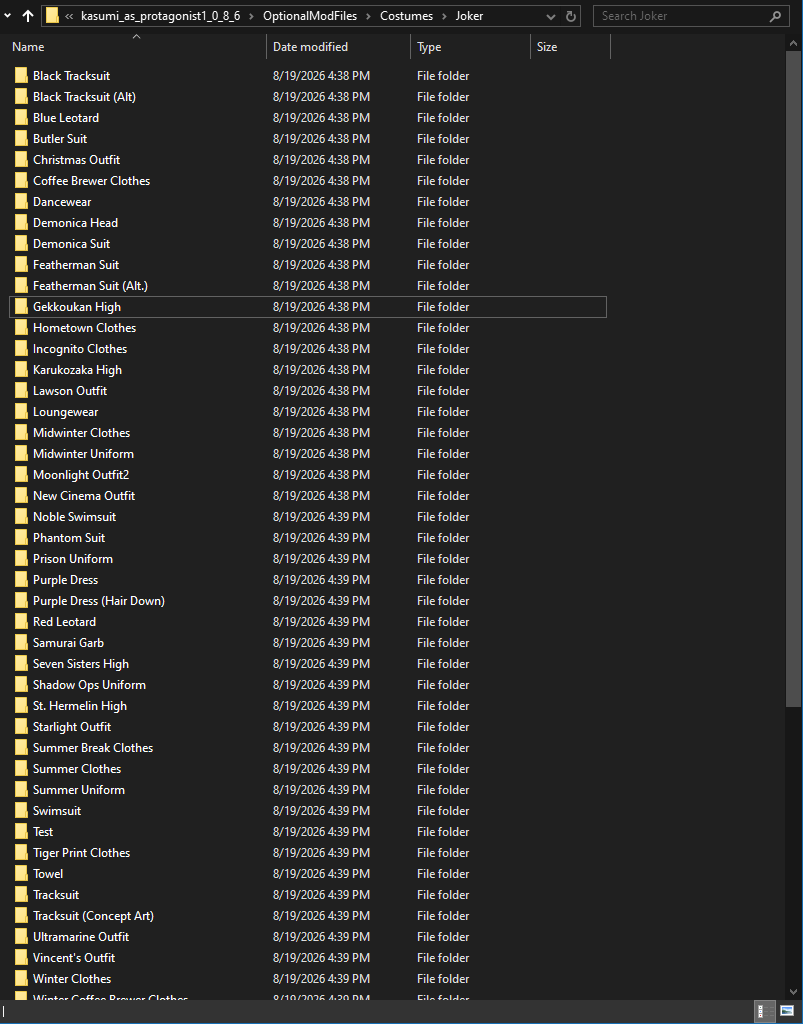803x1024 pixels.
Task: Select the Red Leotard folder name
Action: (65, 622)
